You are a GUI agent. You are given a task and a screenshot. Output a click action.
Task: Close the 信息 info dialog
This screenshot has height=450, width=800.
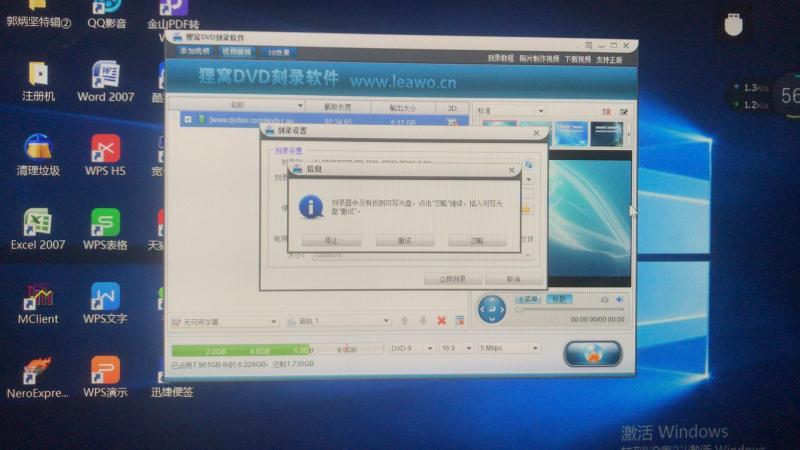(x=511, y=170)
